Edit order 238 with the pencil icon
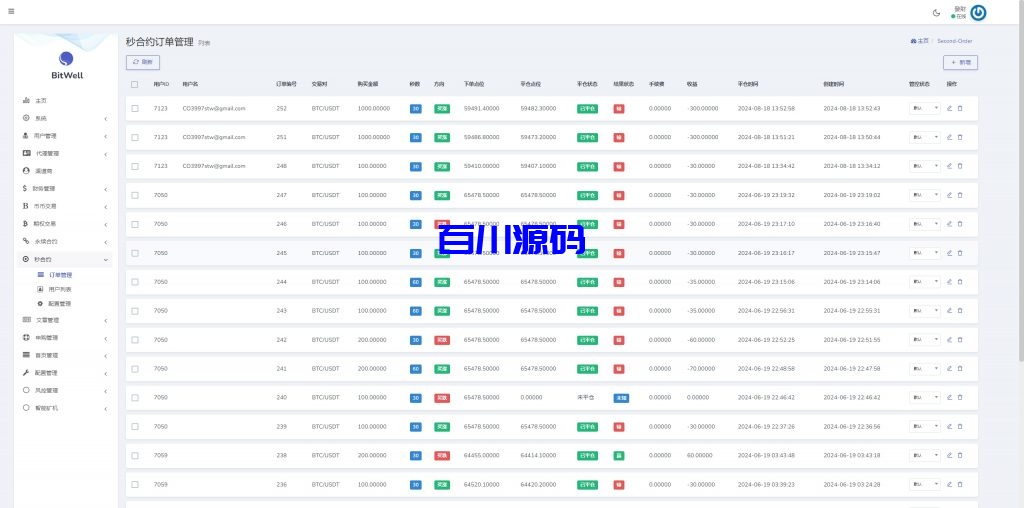 click(950, 455)
